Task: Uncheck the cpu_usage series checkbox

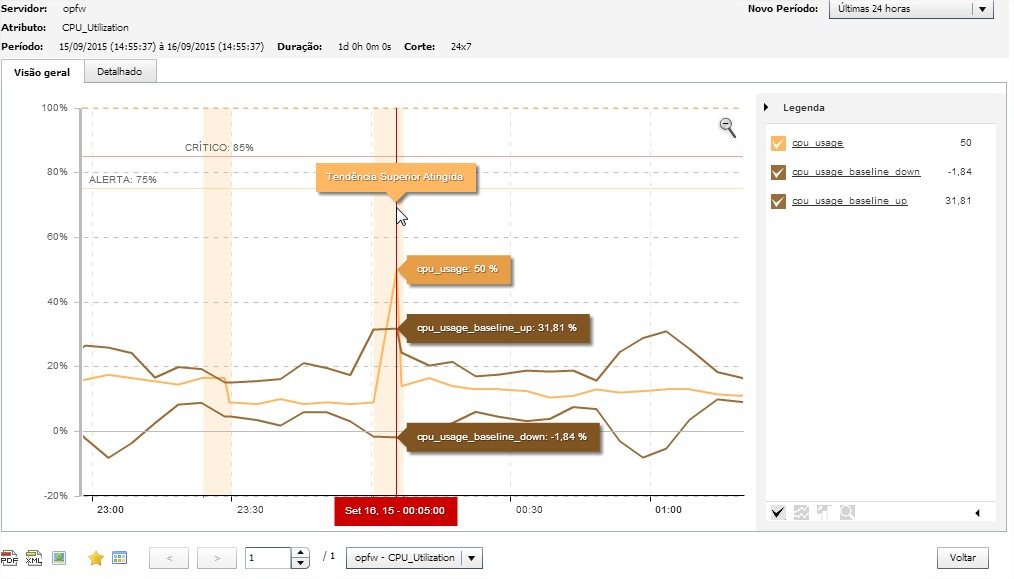Action: (779, 143)
